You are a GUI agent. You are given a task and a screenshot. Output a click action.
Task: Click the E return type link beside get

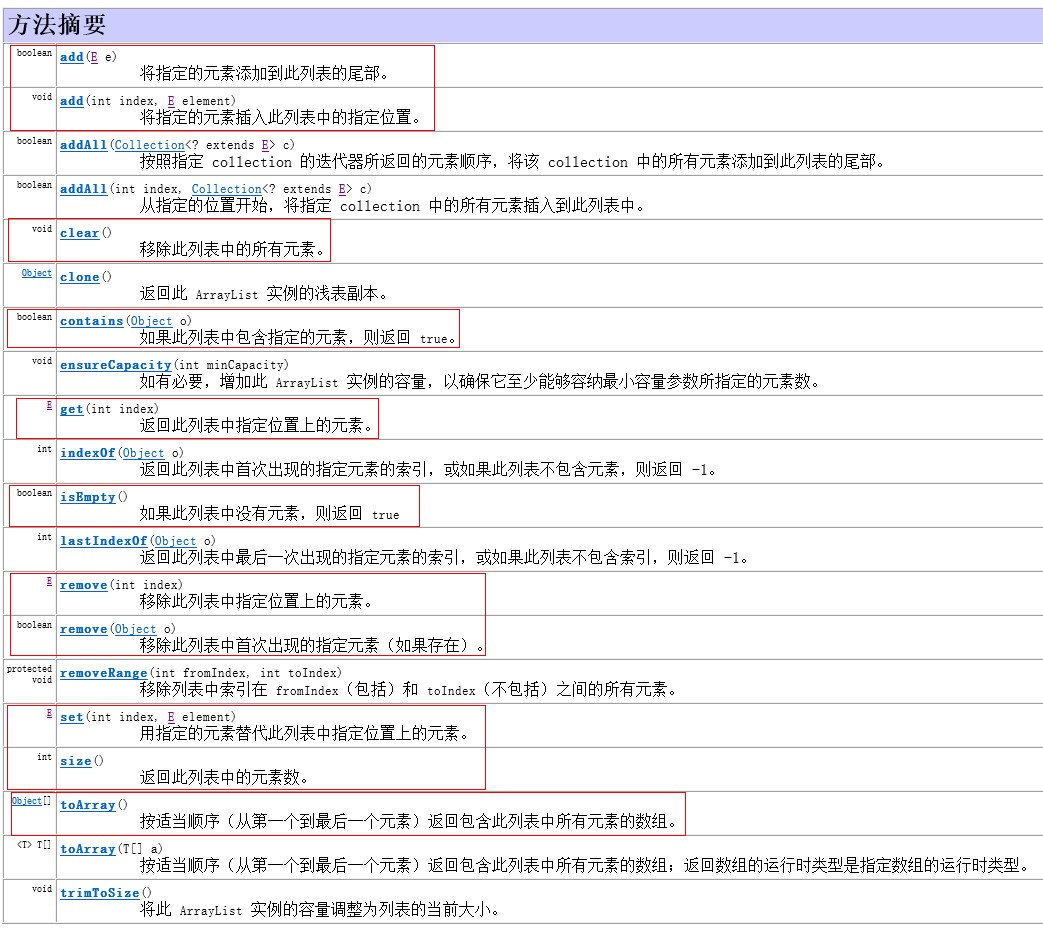[x=49, y=405]
